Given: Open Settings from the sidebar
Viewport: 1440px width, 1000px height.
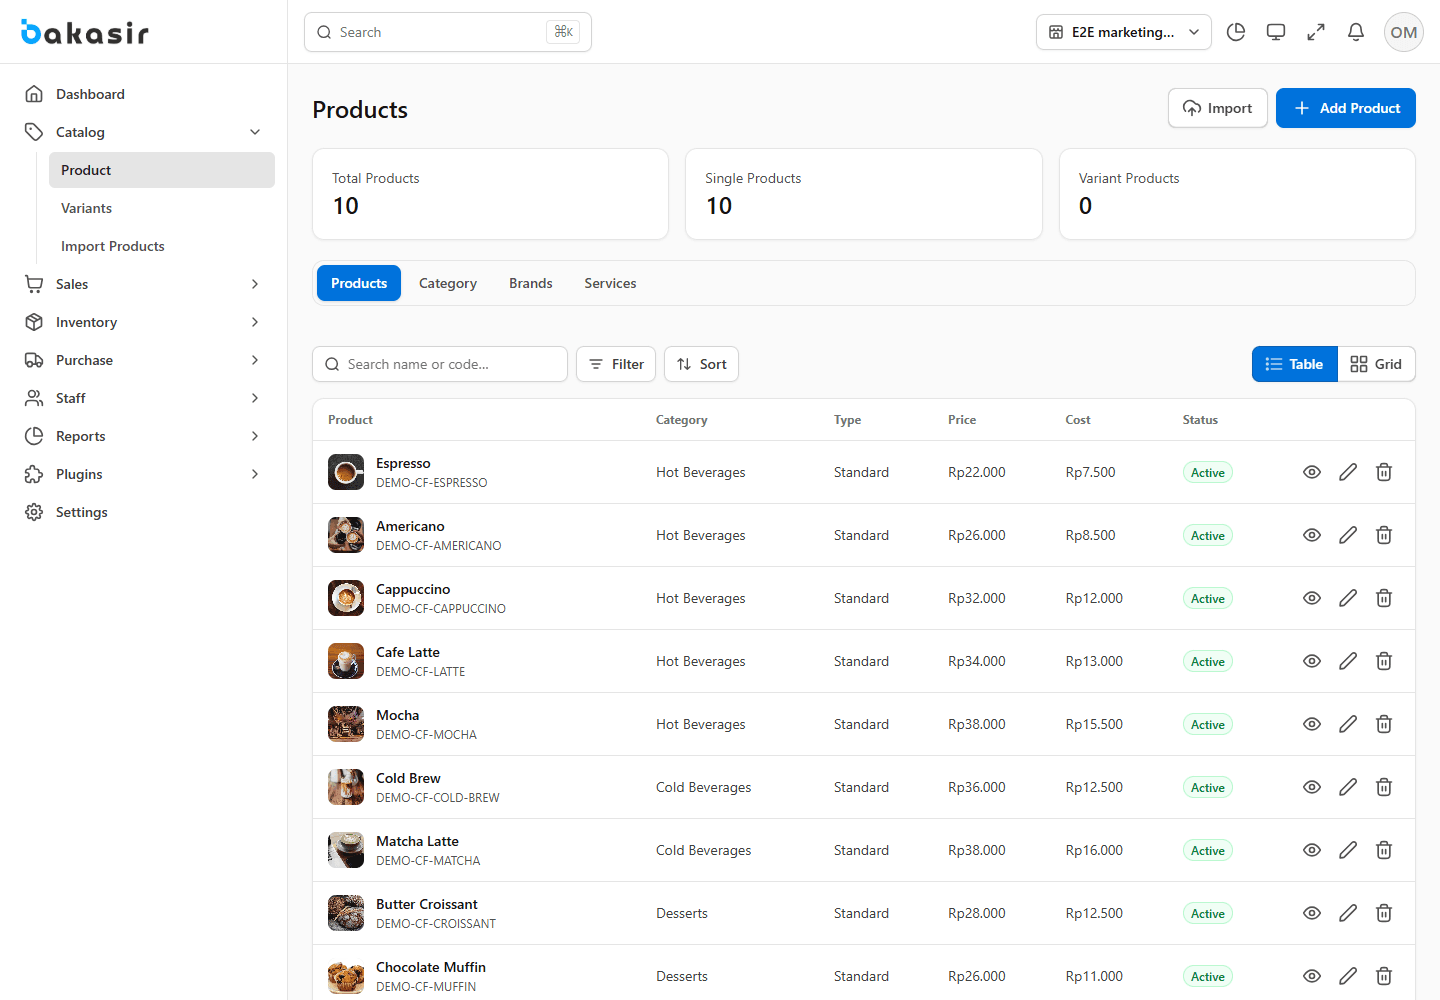Looking at the screenshot, I should tap(144, 512).
